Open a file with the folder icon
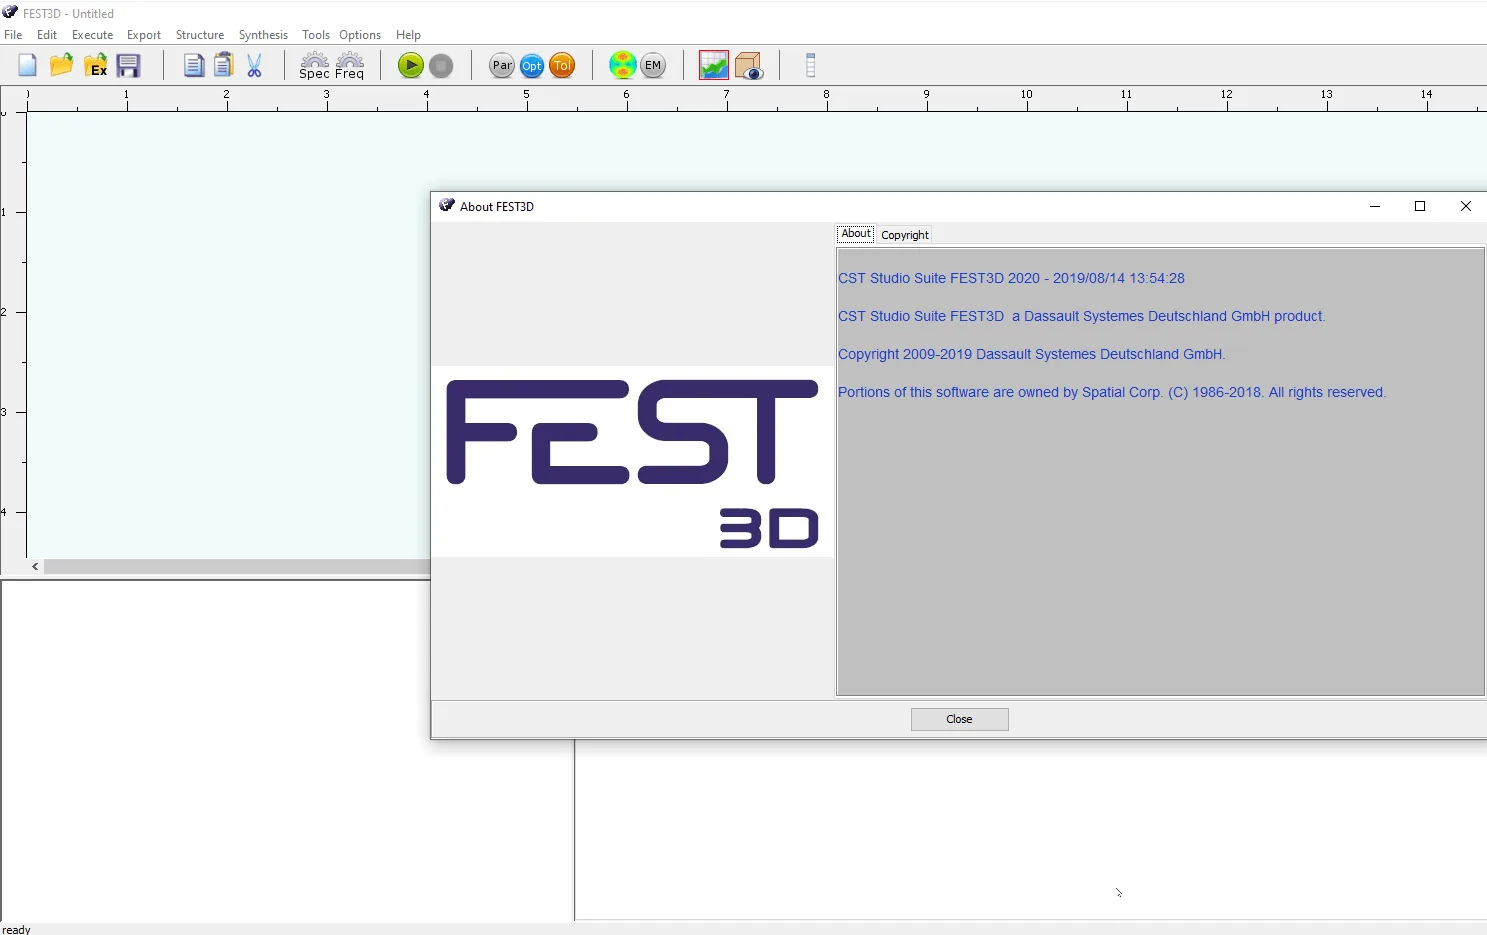The height and width of the screenshot is (935, 1487). pos(62,66)
